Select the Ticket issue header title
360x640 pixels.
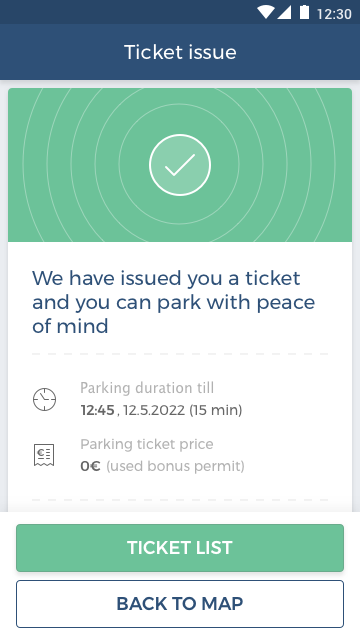(180, 52)
